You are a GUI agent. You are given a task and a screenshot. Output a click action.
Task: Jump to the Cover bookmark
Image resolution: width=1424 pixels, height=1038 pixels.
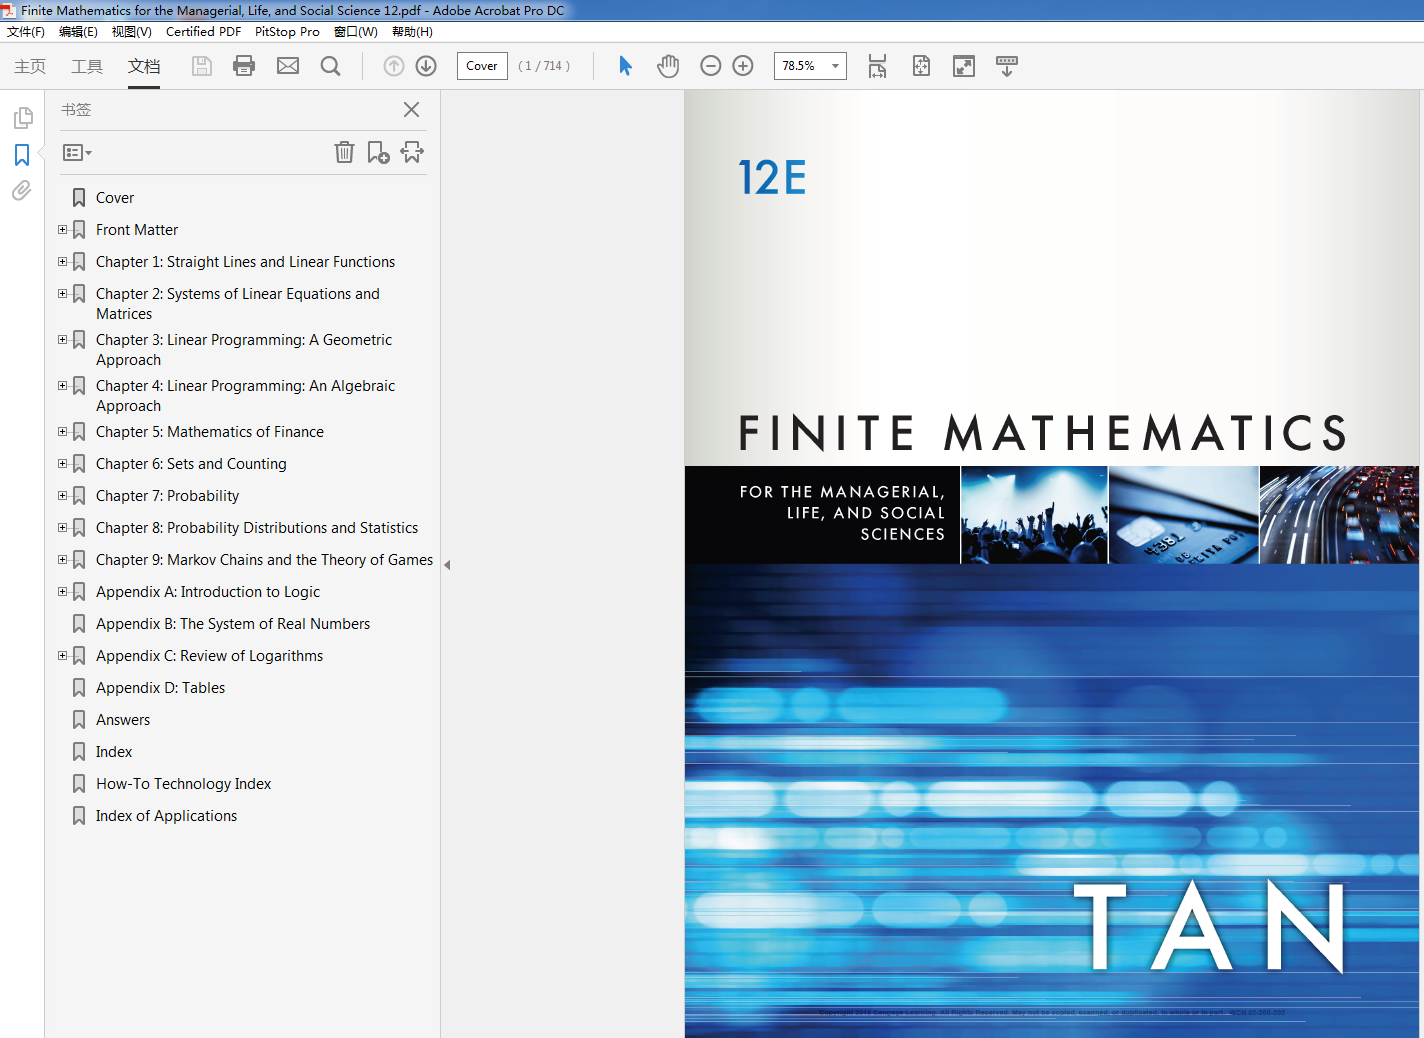[x=115, y=198]
